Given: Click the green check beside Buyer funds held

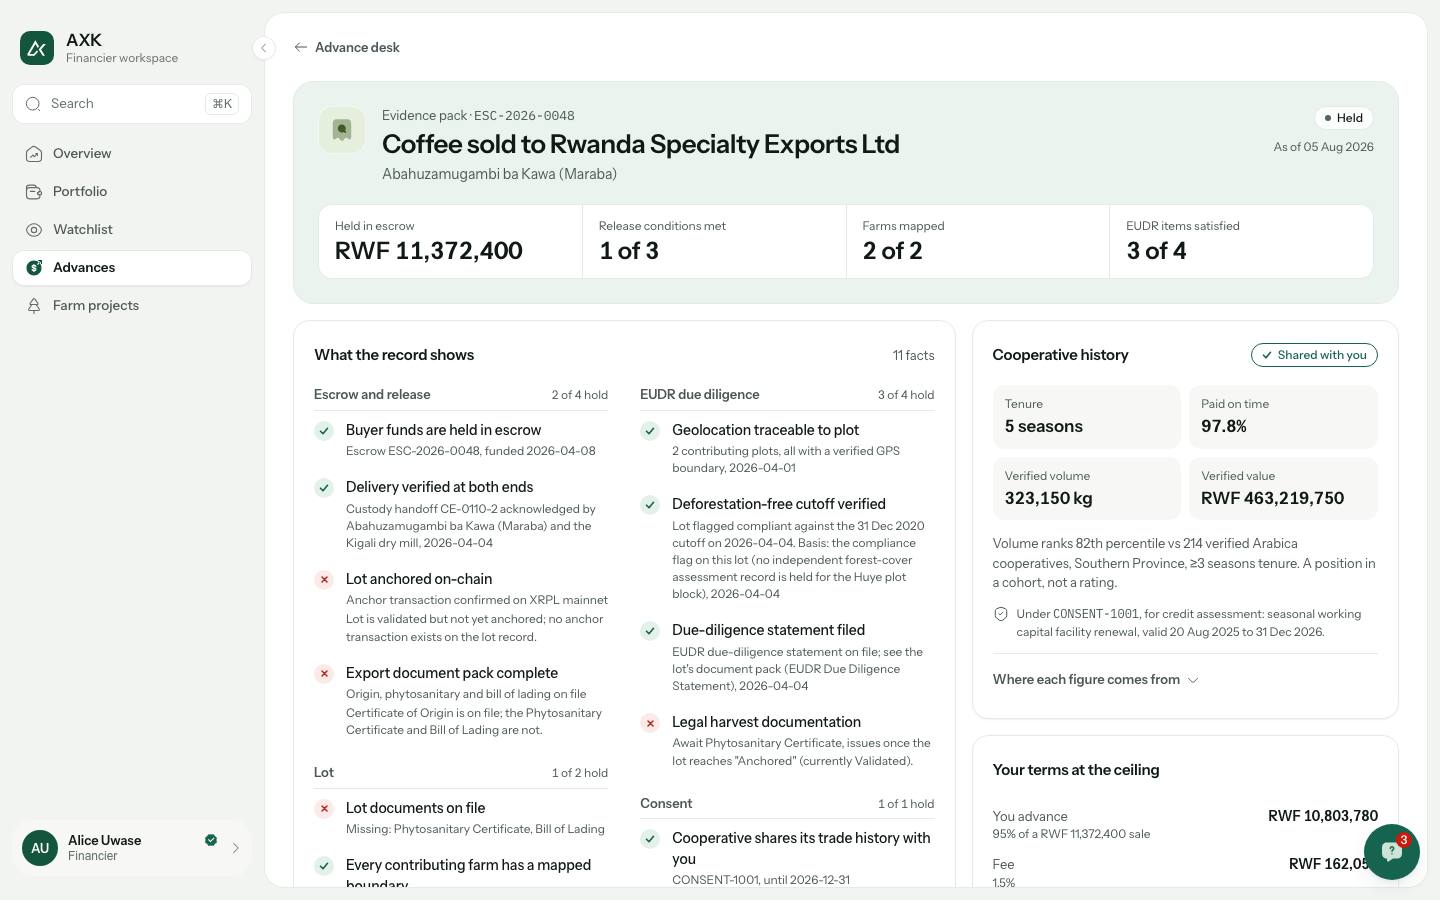Looking at the screenshot, I should pos(324,430).
